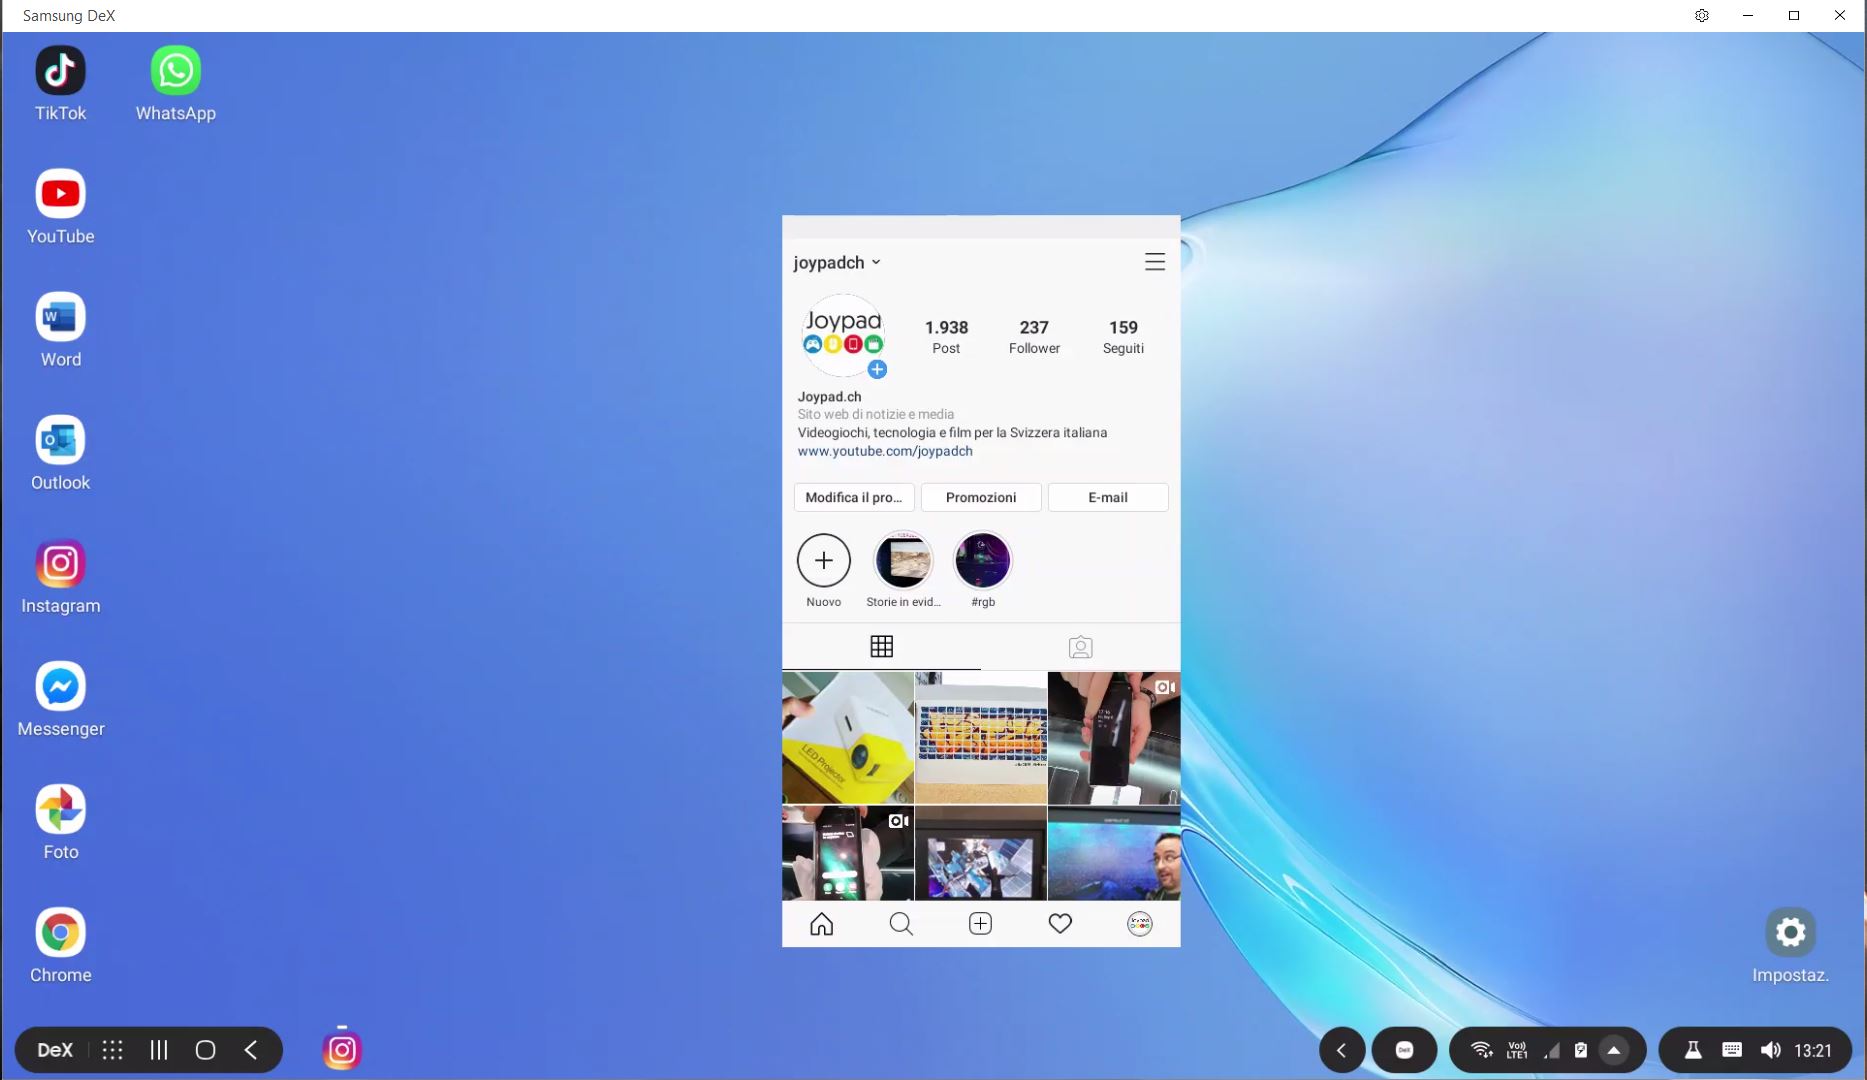Check the mobile signal strength icon

click(1551, 1050)
